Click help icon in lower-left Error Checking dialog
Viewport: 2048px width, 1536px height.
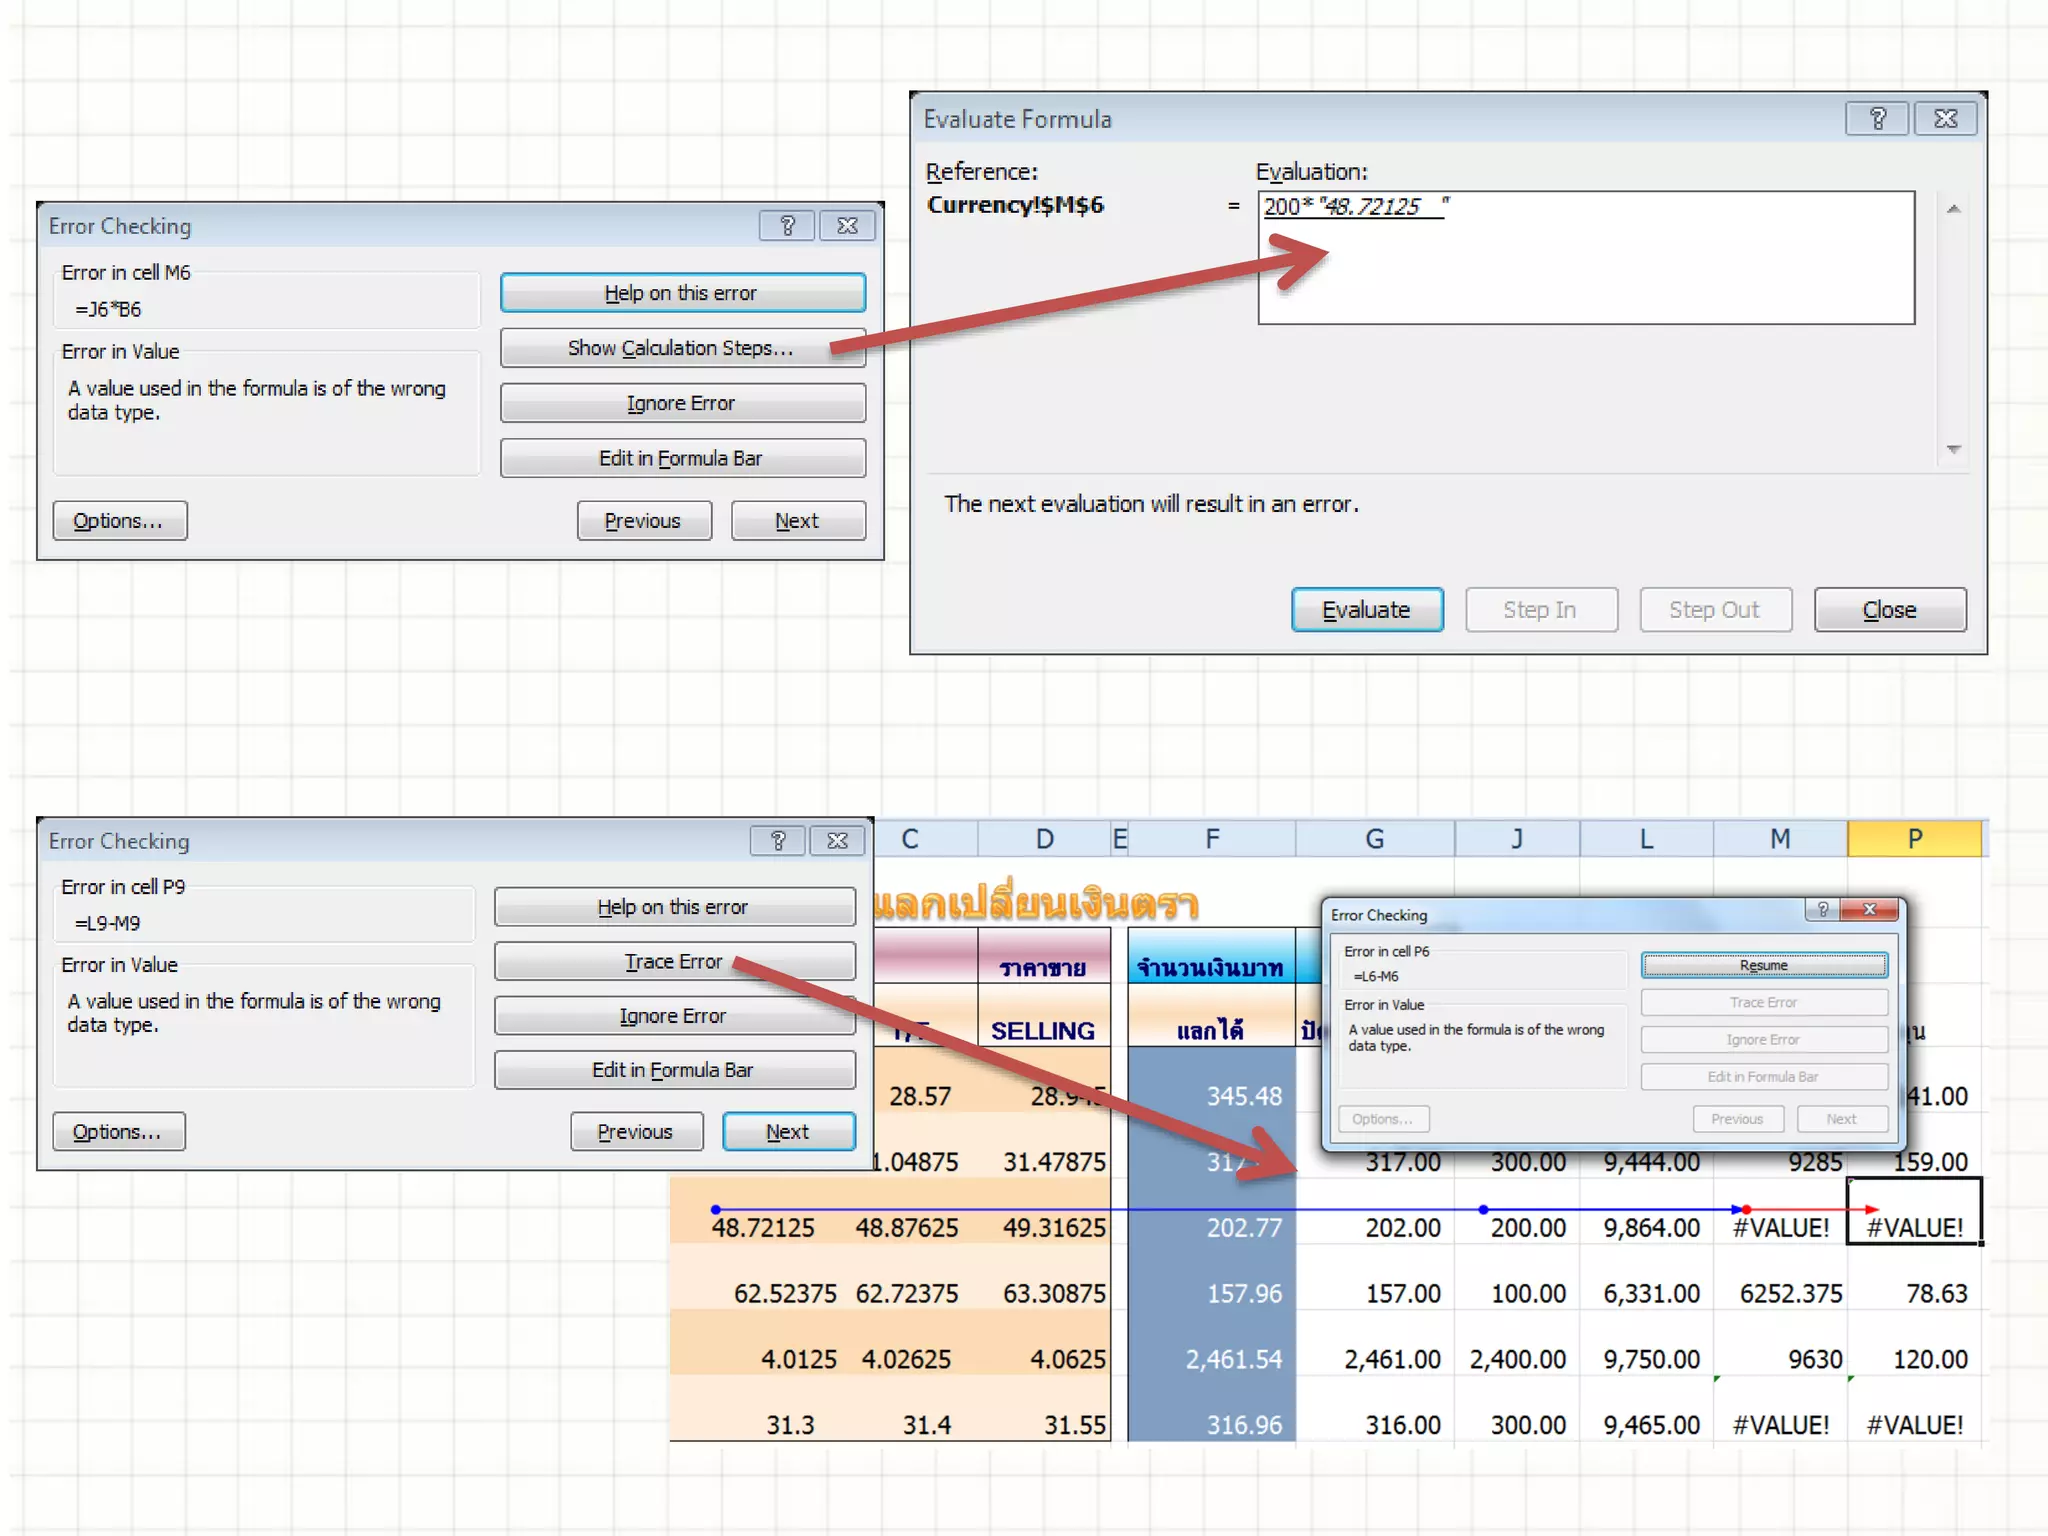778,841
